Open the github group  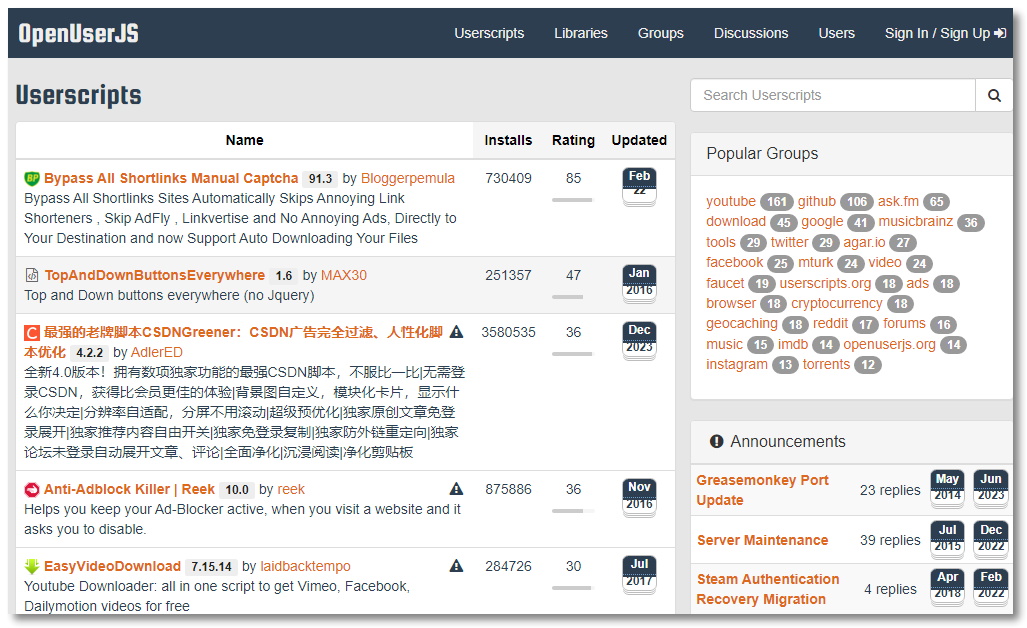coord(817,202)
